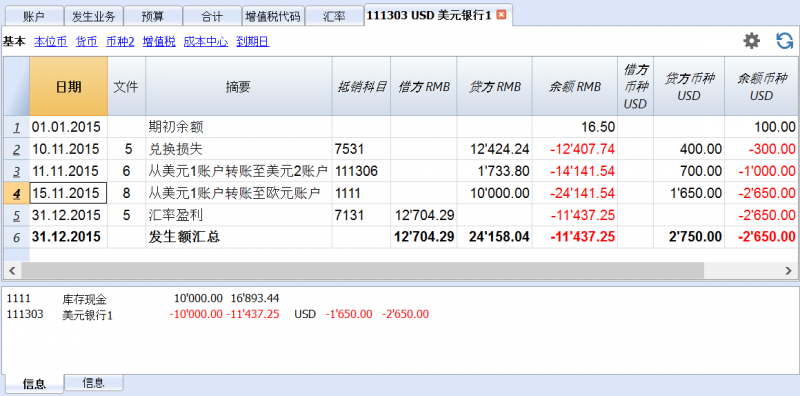
Task: Click USD credit total 2'750.00
Action: (x=689, y=237)
